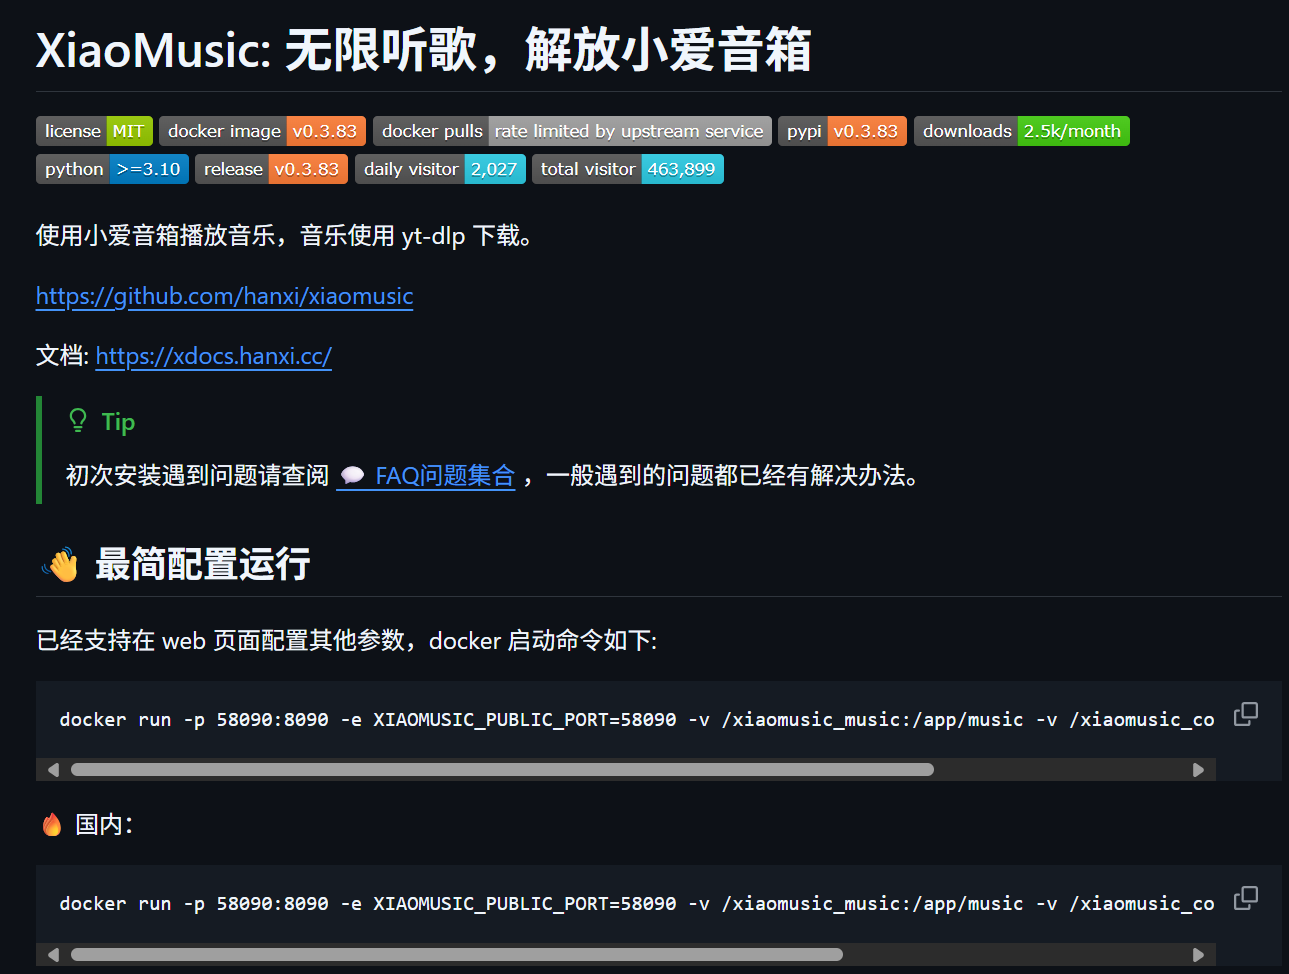Click the left arrow of the bottom code scrollbar
This screenshot has width=1289, height=974.
coord(53,954)
